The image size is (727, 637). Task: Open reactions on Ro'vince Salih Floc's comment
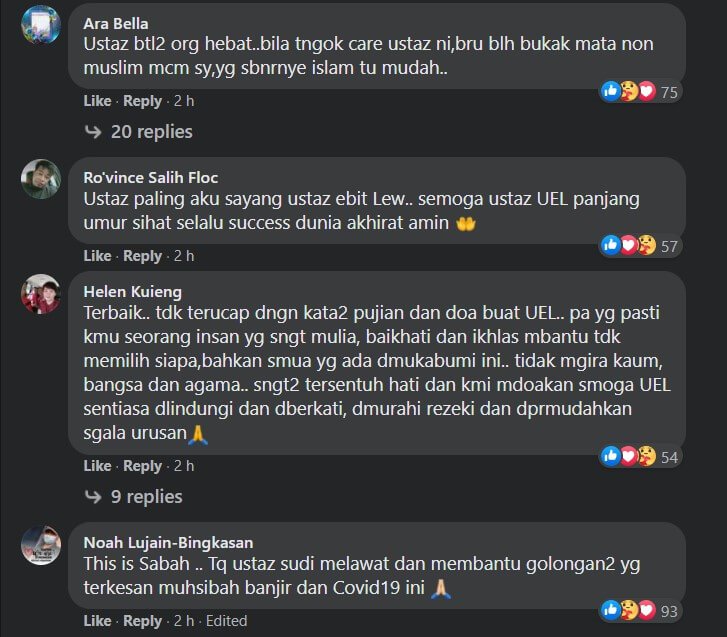(x=640, y=246)
